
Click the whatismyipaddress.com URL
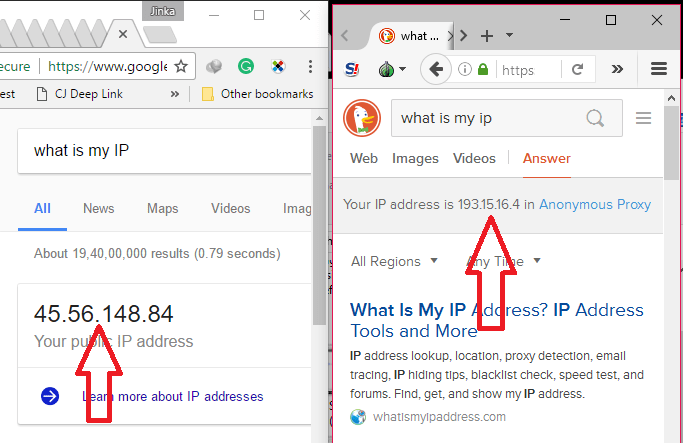click(439, 417)
